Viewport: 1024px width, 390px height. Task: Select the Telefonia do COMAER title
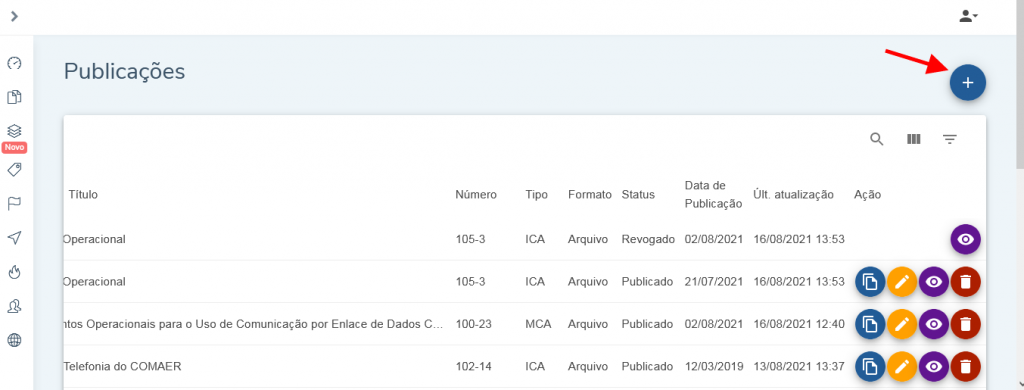pyautogui.click(x=122, y=366)
